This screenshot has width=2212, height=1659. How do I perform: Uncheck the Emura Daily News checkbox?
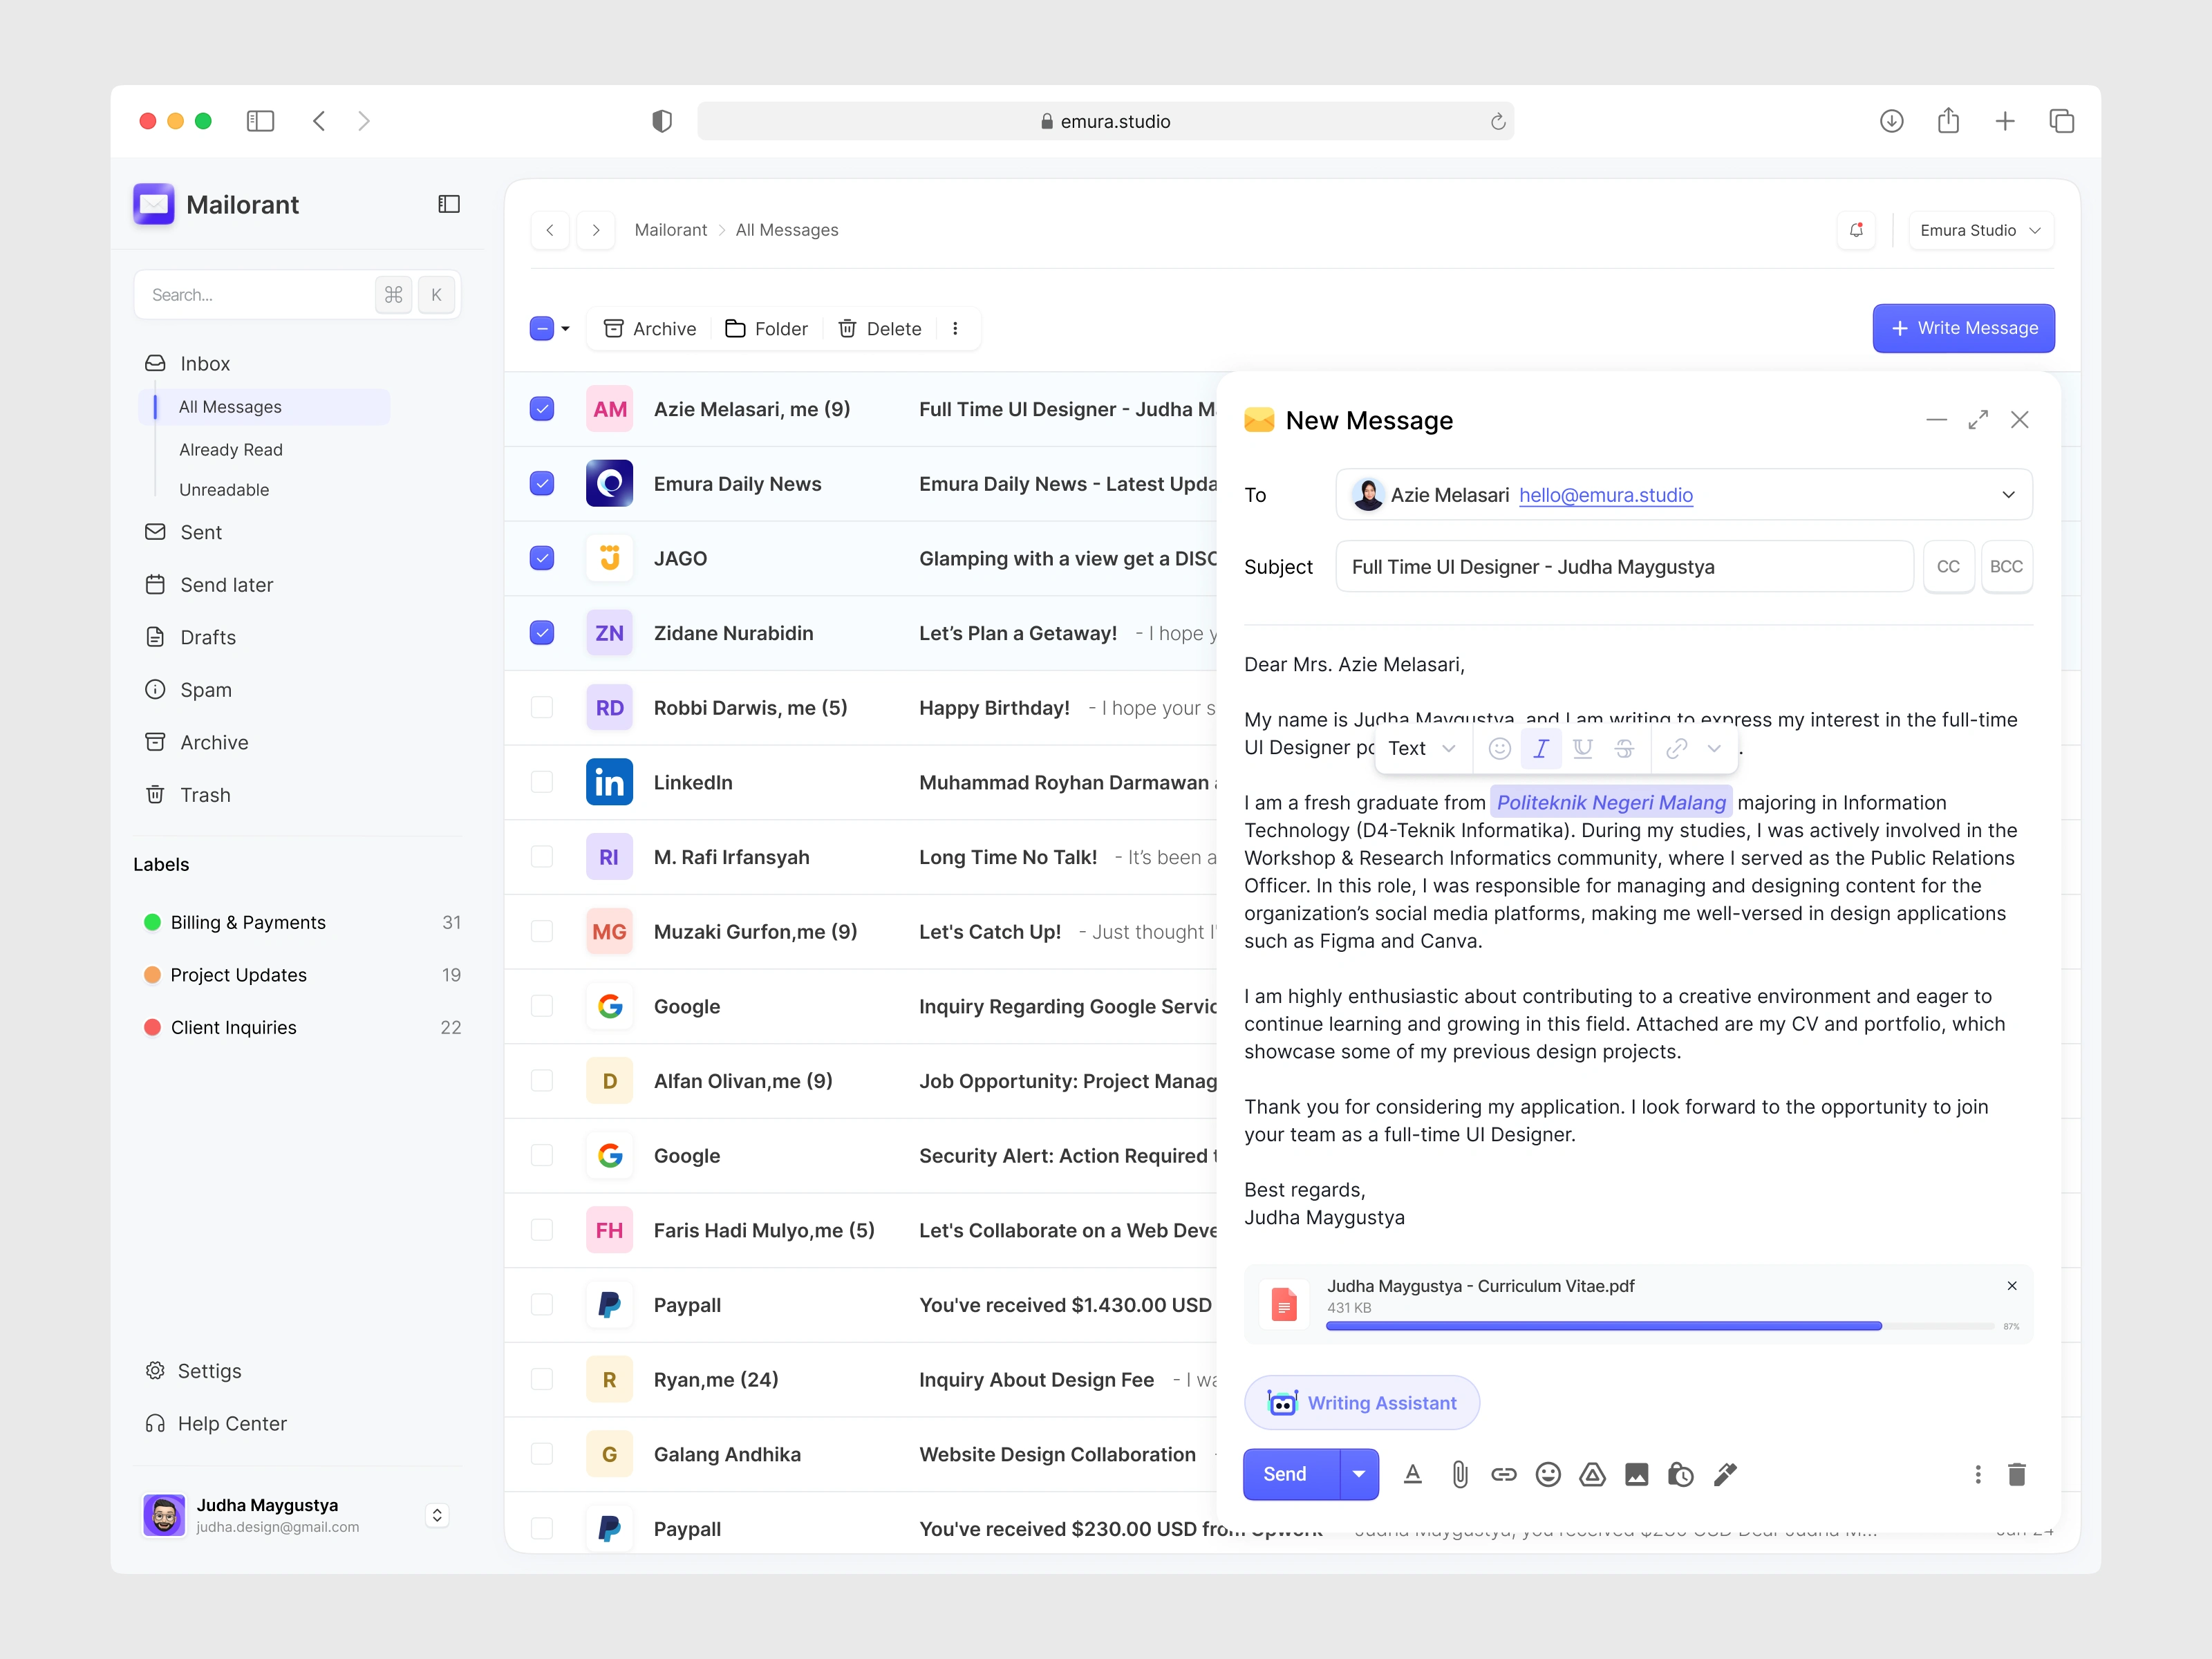coord(542,484)
